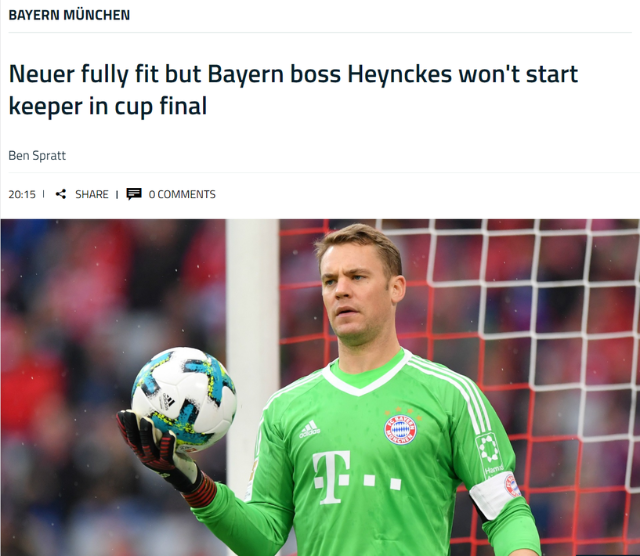Viewport: 640px width, 556px height.
Task: Open author Ben Spratt's page
Action: [37, 156]
